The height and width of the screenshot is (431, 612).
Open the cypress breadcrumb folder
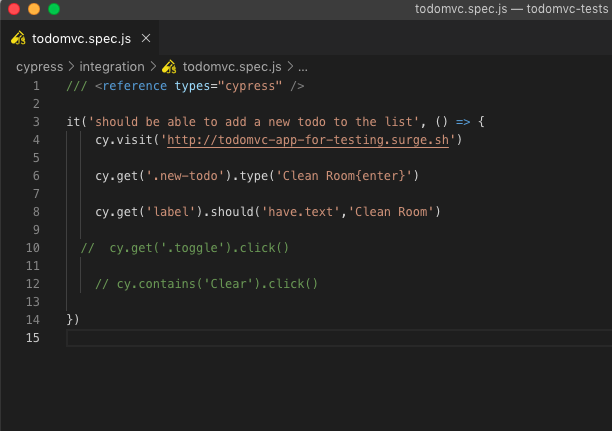pyautogui.click(x=39, y=67)
